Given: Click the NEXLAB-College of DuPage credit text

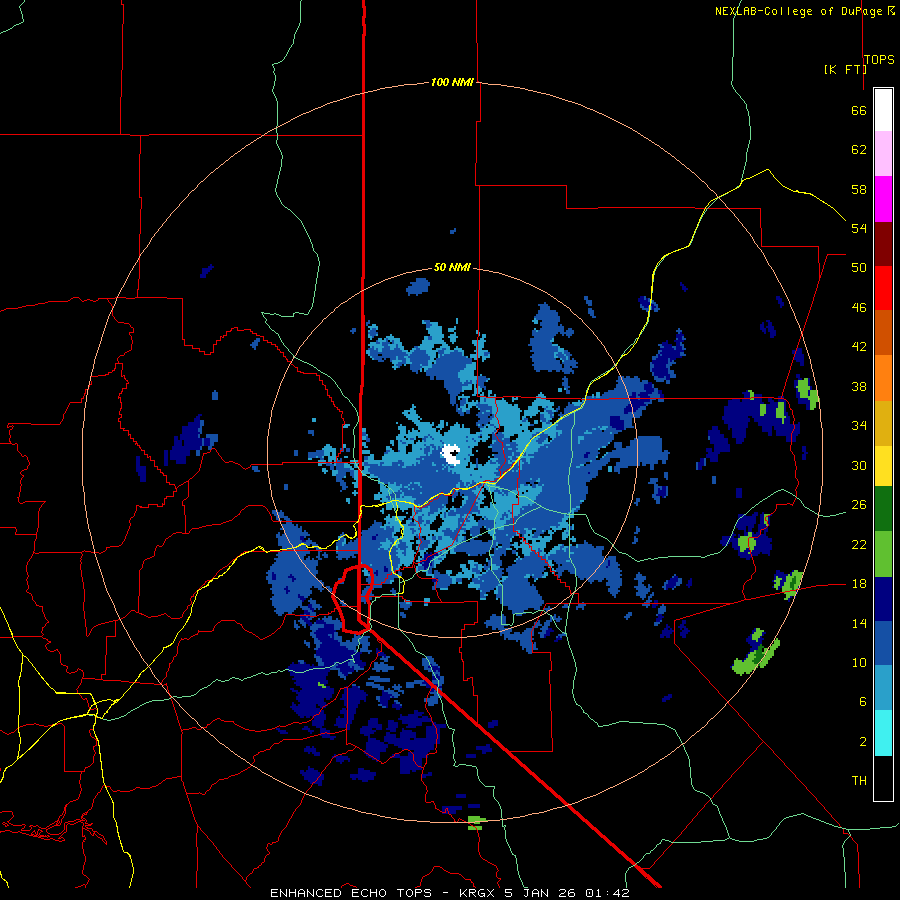Looking at the screenshot, I should pos(804,11).
